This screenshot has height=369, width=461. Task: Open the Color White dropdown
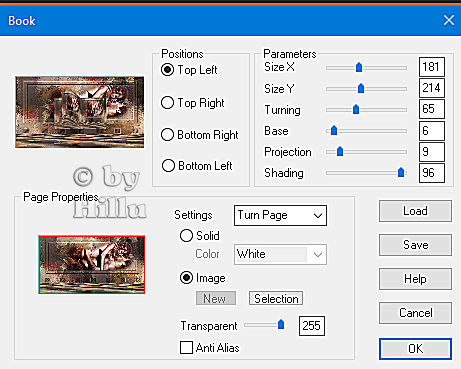pos(280,254)
